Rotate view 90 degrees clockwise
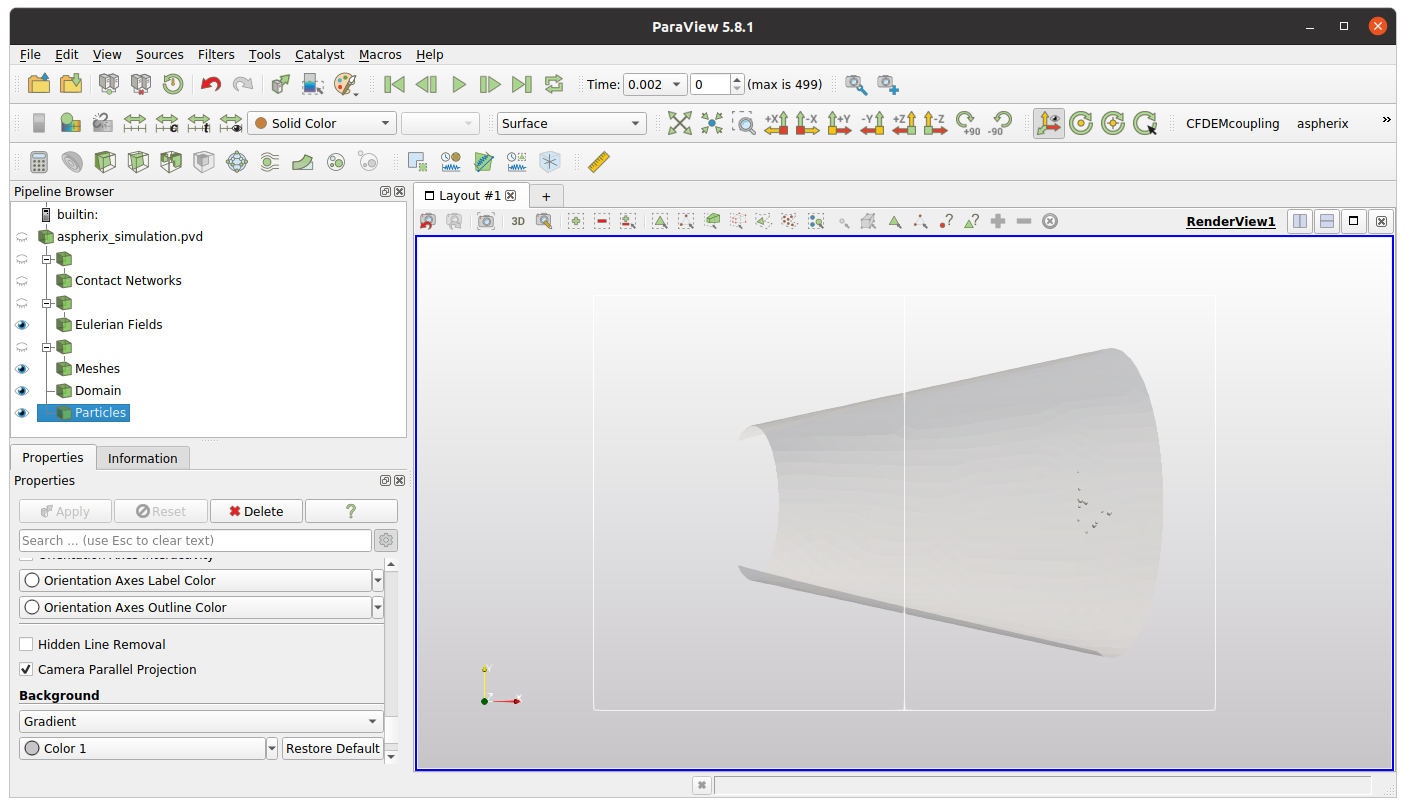Viewport: 1406px width, 807px height. pyautogui.click(x=967, y=123)
